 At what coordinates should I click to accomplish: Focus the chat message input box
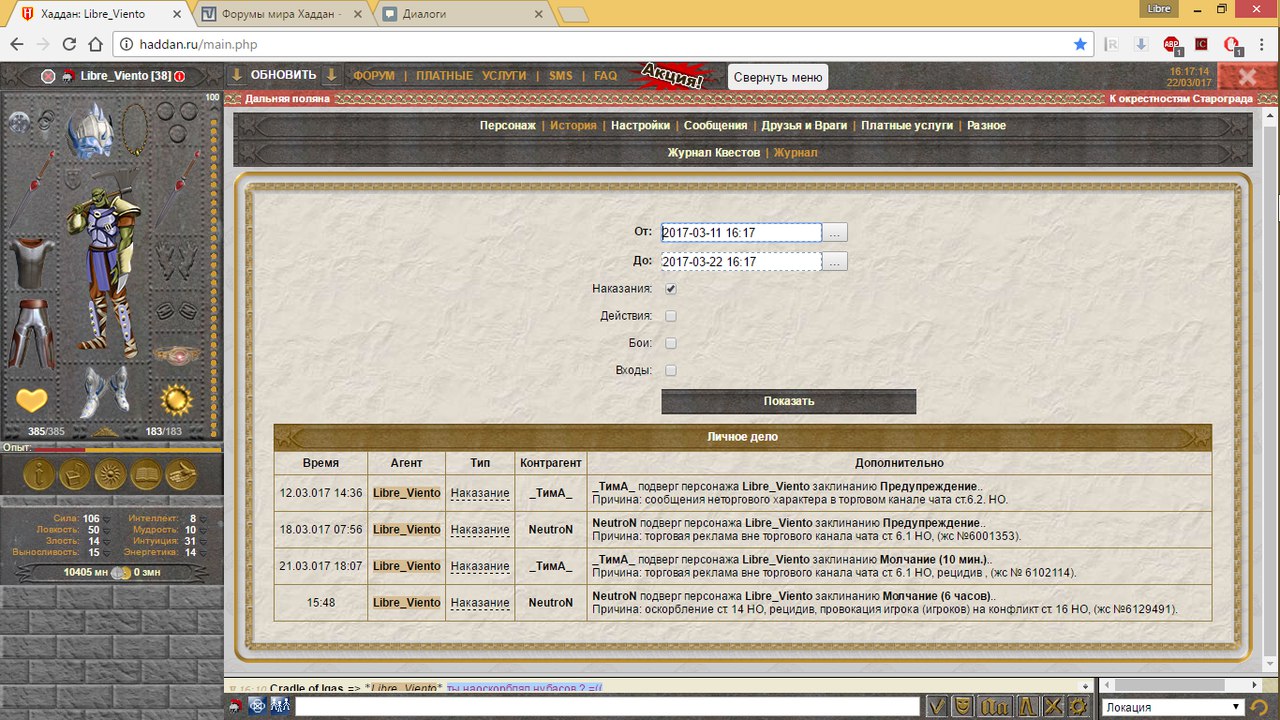607,707
